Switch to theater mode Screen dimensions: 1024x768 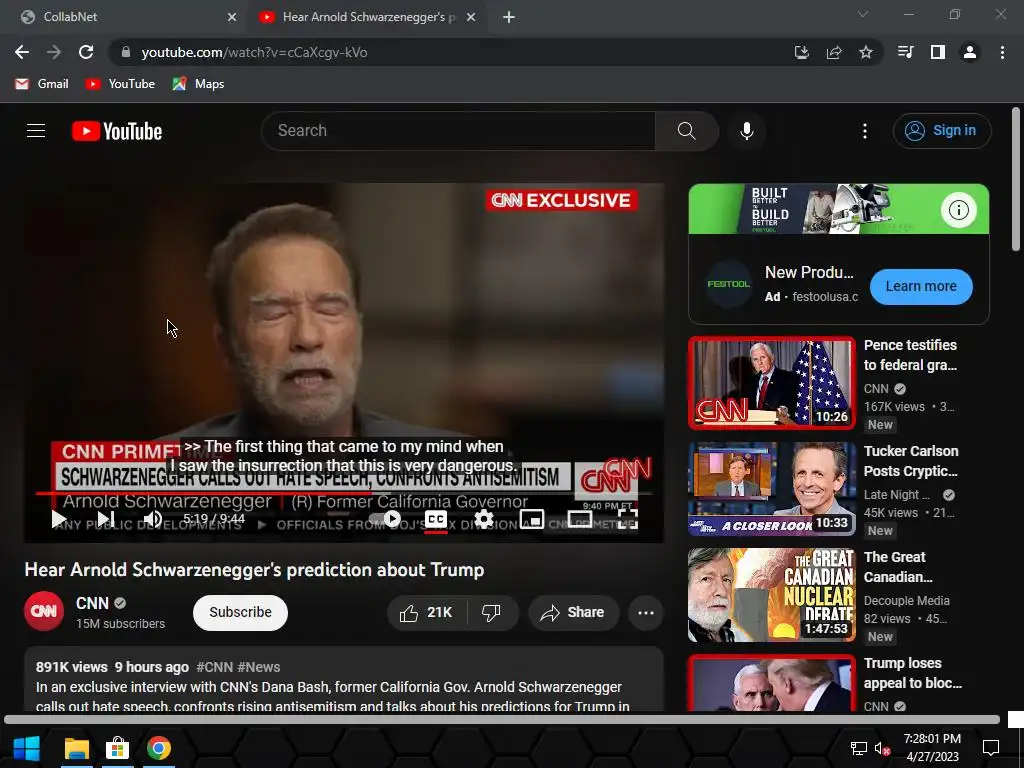pyautogui.click(x=580, y=519)
